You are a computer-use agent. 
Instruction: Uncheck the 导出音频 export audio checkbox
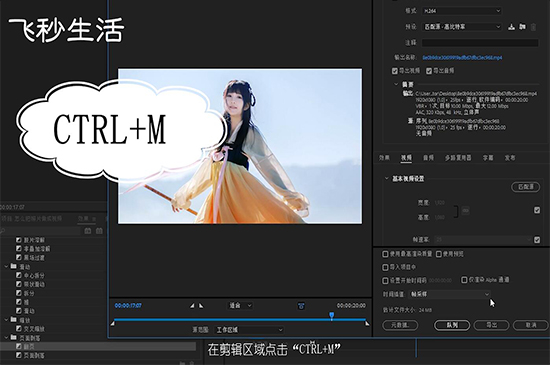pyautogui.click(x=429, y=71)
